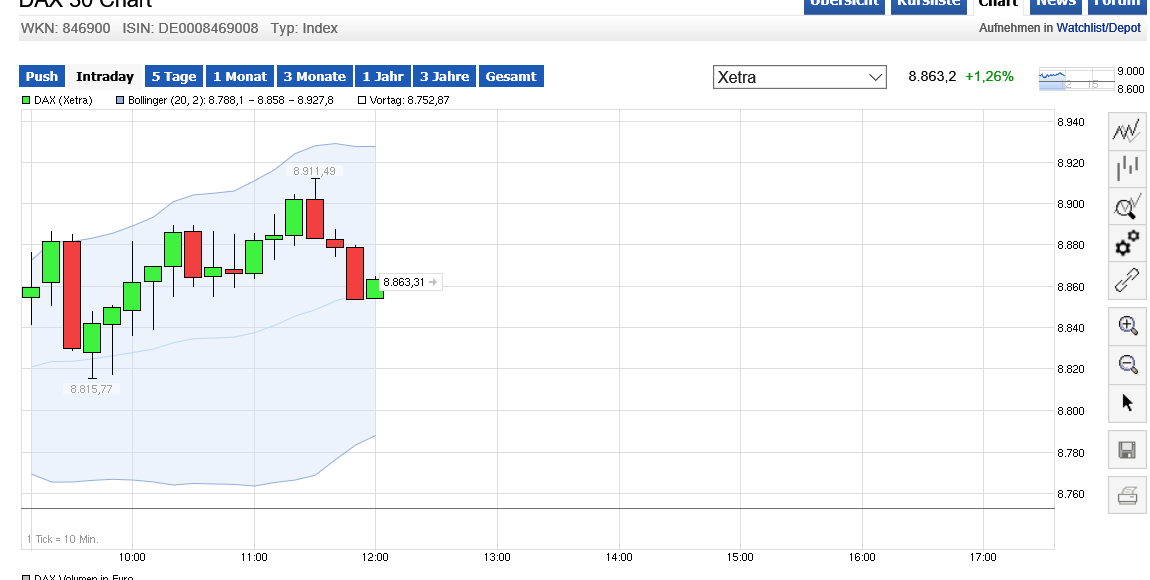Select the Intraday time range
1150x580 pixels.
pyautogui.click(x=105, y=76)
